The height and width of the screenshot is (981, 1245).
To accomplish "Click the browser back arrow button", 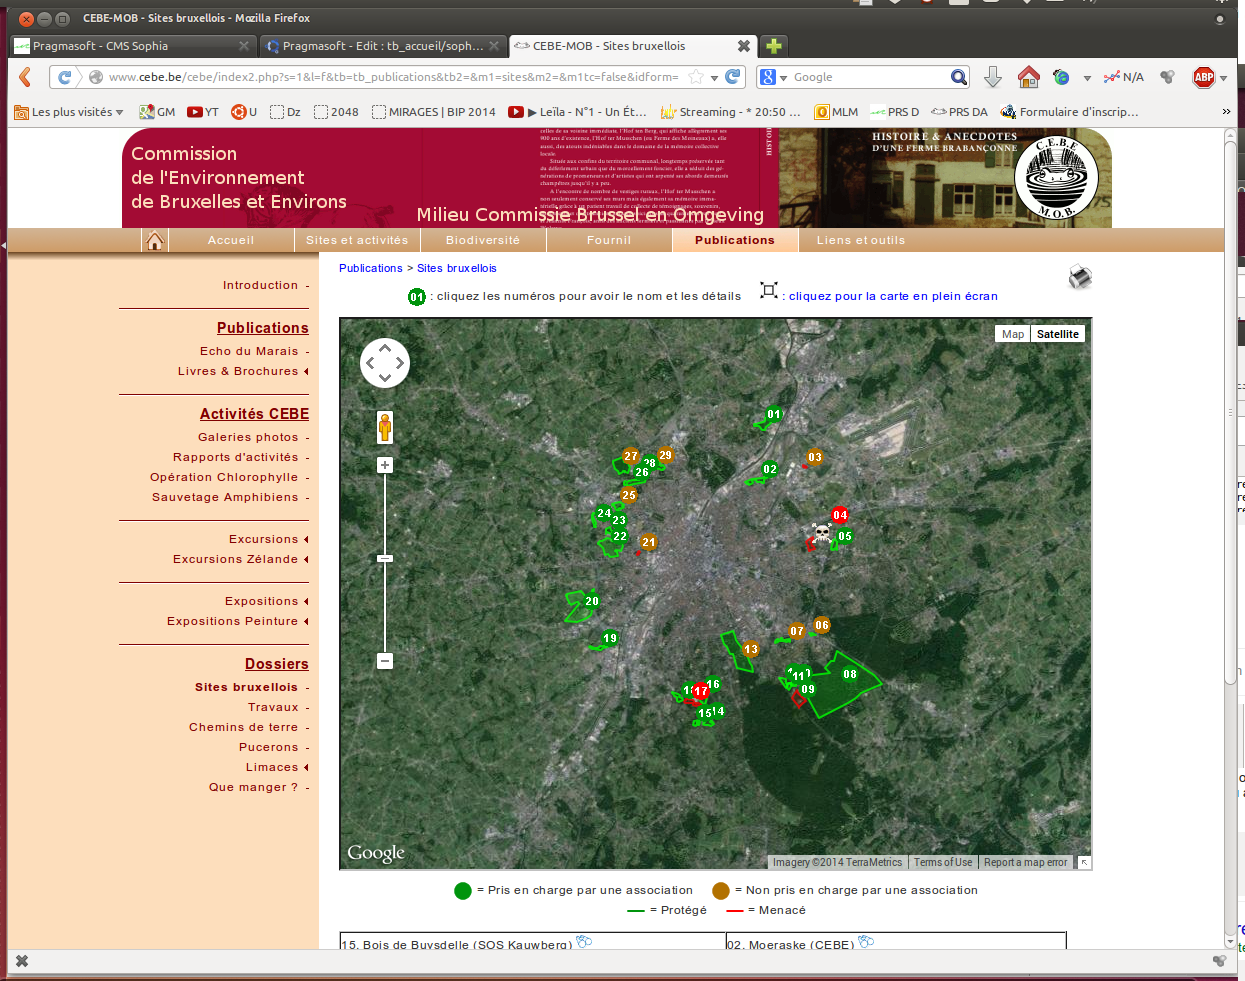I will click(x=26, y=77).
